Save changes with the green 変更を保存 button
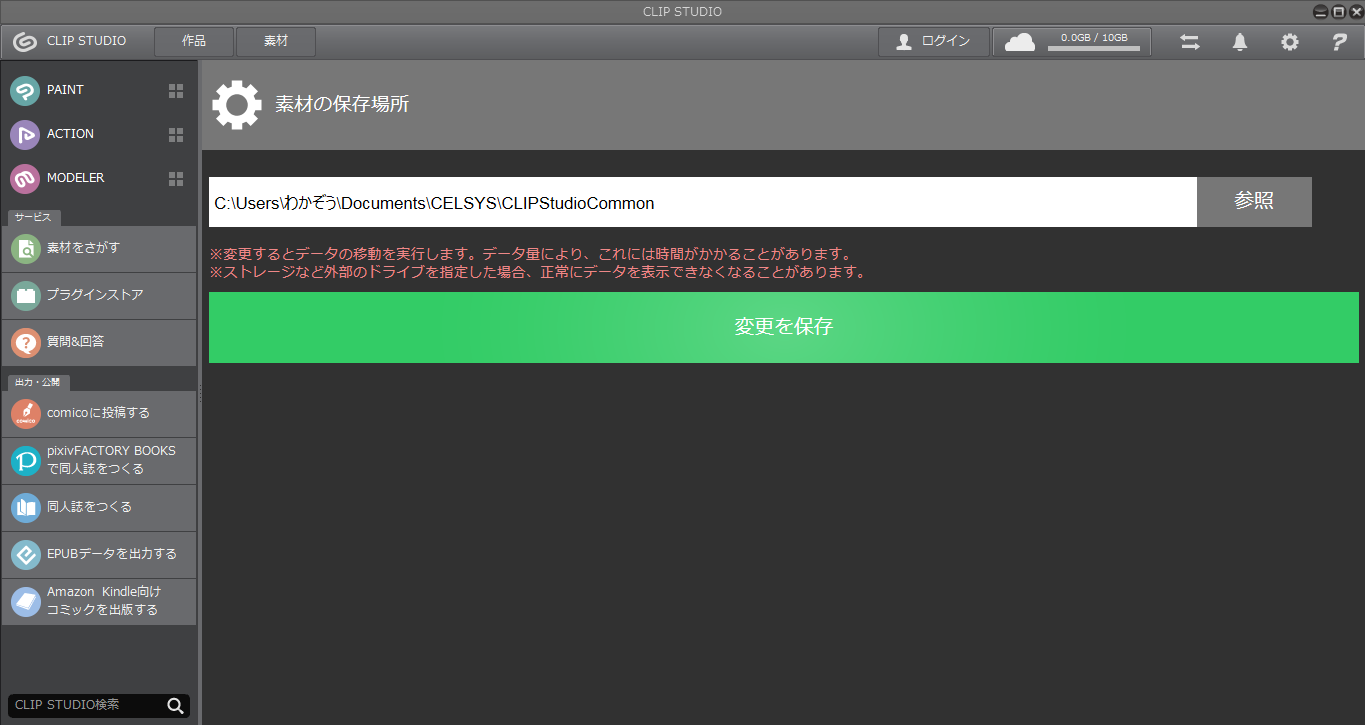This screenshot has width=1365, height=725. pos(784,327)
